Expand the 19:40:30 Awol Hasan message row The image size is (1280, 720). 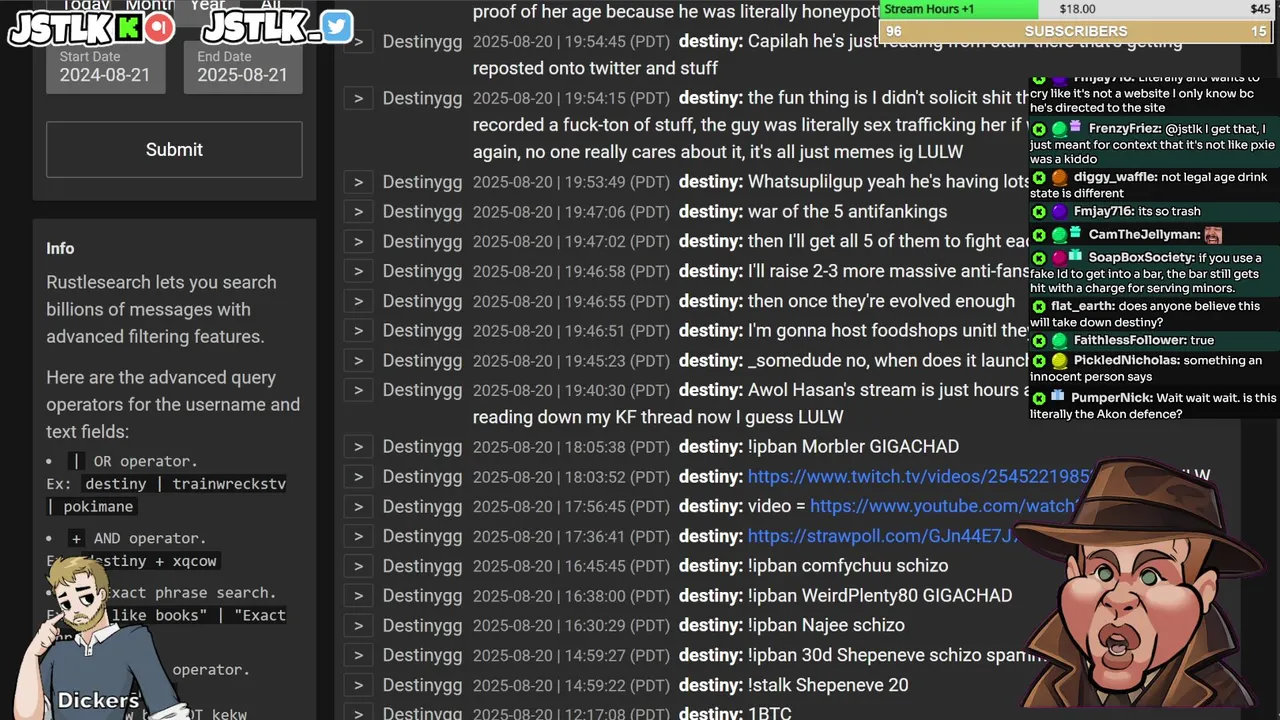(358, 390)
